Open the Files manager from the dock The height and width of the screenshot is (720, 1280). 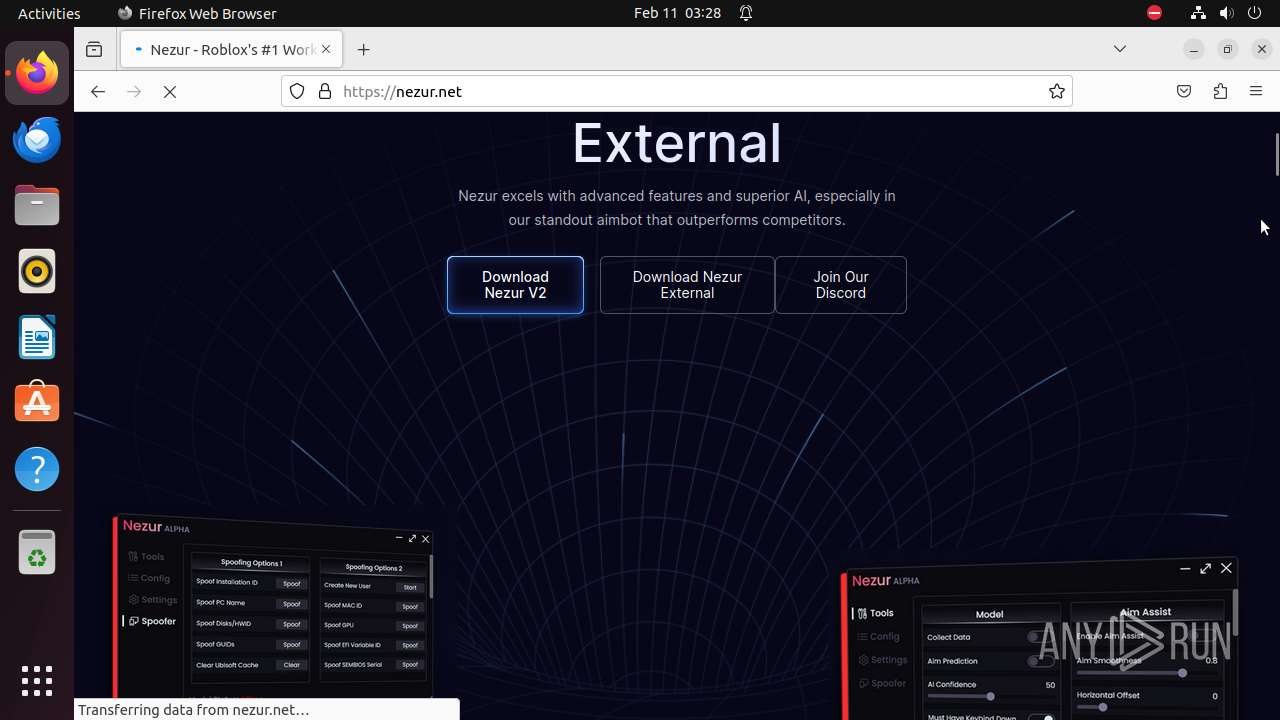pyautogui.click(x=37, y=205)
